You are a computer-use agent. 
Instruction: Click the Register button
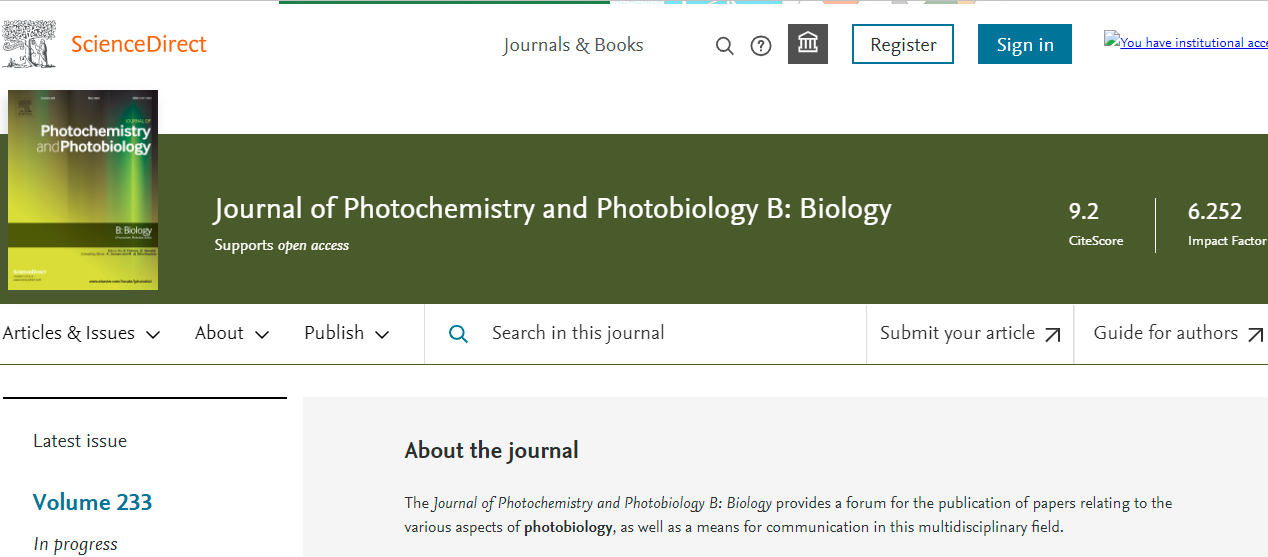[x=903, y=45]
